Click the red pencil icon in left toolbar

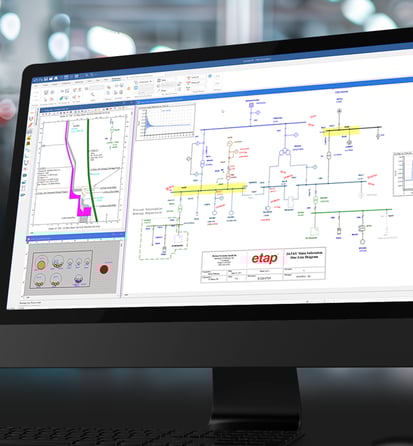coord(30,125)
